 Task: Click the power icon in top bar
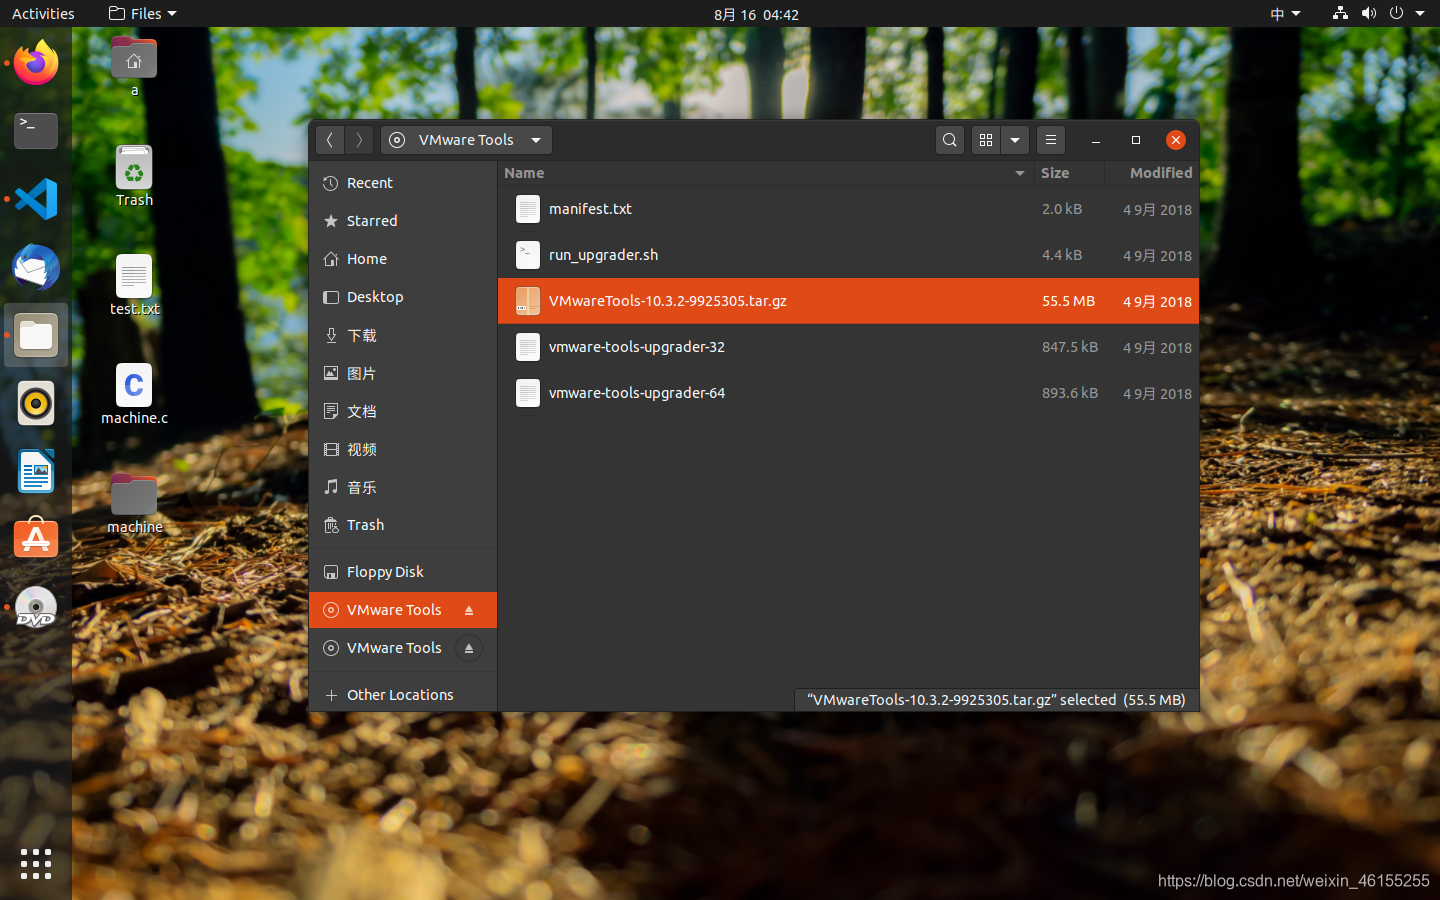pyautogui.click(x=1396, y=14)
